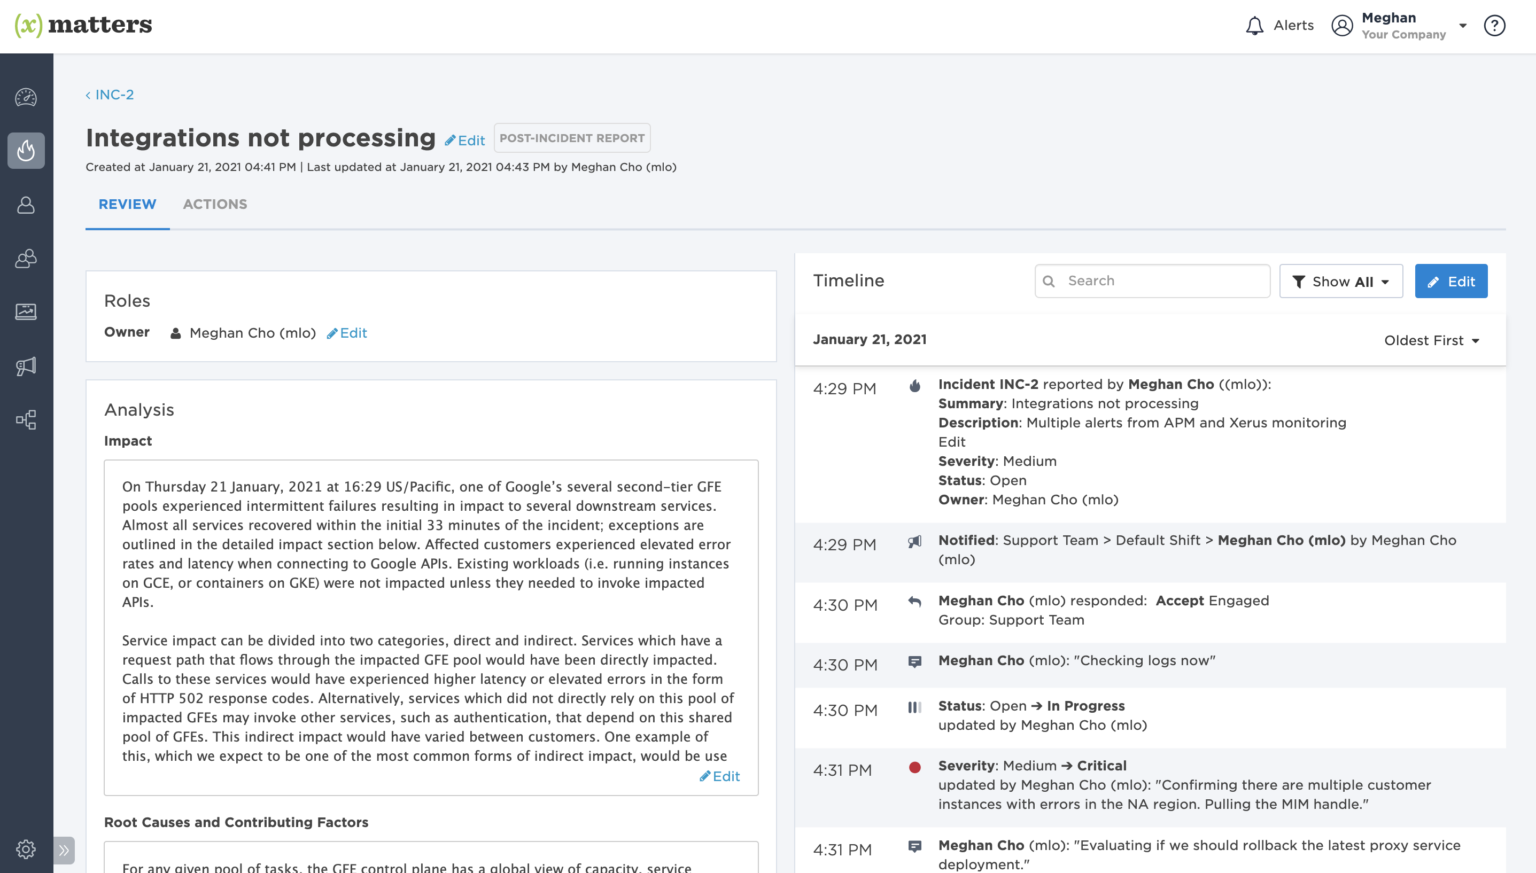Open the megaphone messaging sidebar icon
Image resolution: width=1536 pixels, height=873 pixels.
[26, 366]
